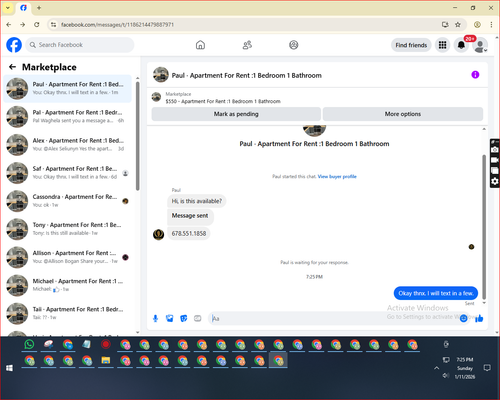Viewport: 500px width, 400px height.
Task: Choose a sticker icon
Action: point(184,319)
